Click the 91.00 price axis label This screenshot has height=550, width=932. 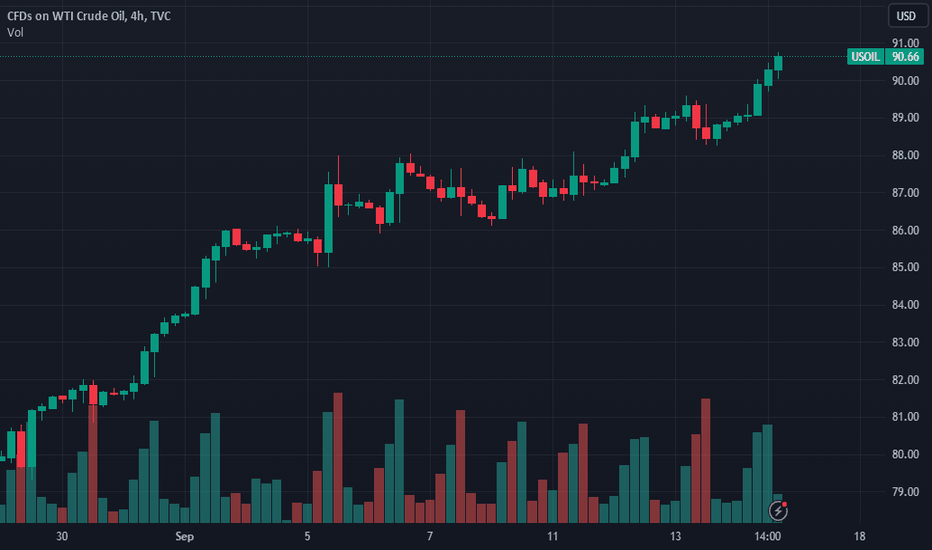tap(905, 43)
